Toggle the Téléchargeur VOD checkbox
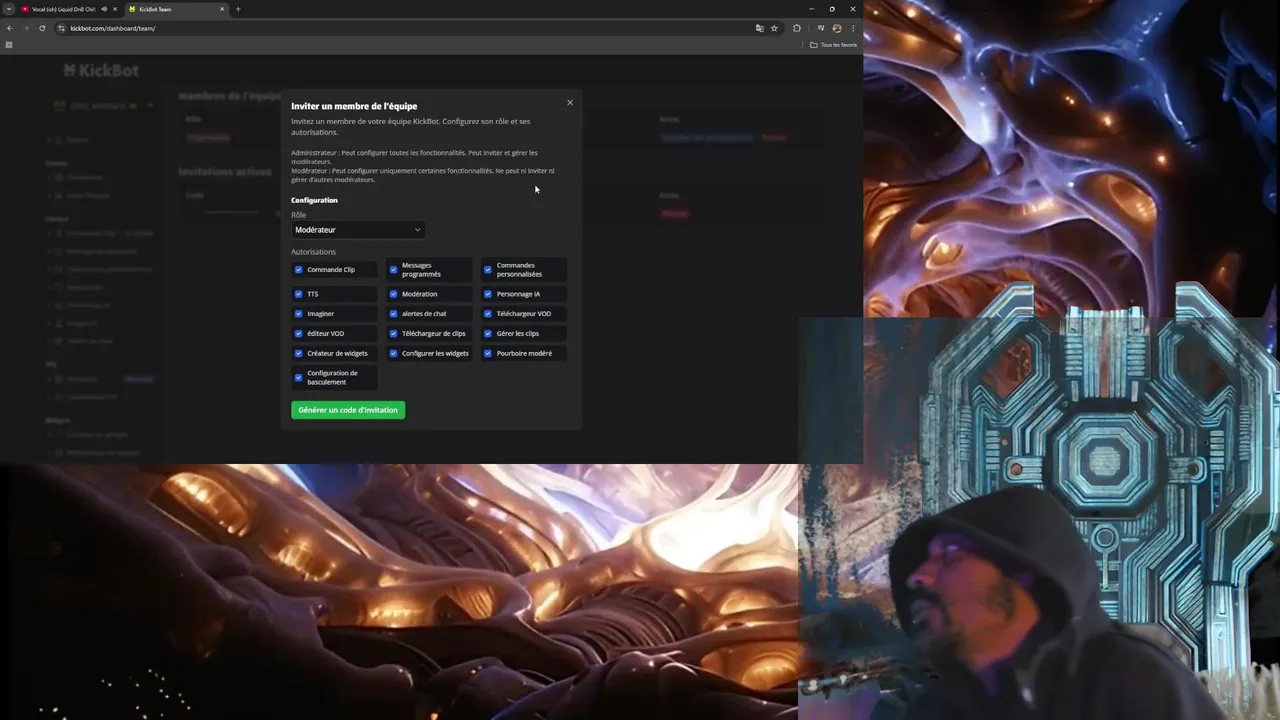Screen dimensions: 1280x720 pyautogui.click(x=488, y=314)
